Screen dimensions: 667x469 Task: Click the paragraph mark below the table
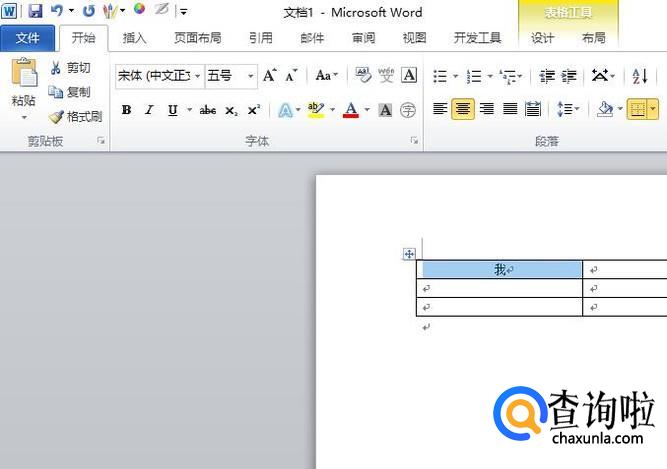pos(426,327)
